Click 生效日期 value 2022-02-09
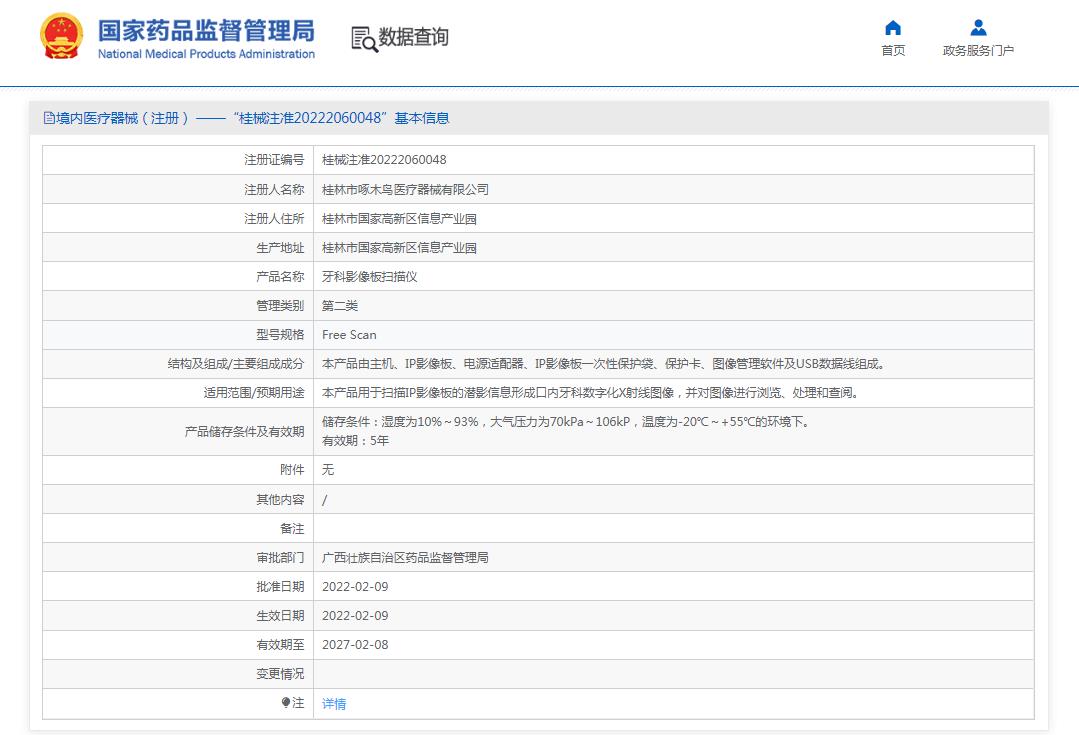The height and width of the screenshot is (735, 1079). click(355, 615)
